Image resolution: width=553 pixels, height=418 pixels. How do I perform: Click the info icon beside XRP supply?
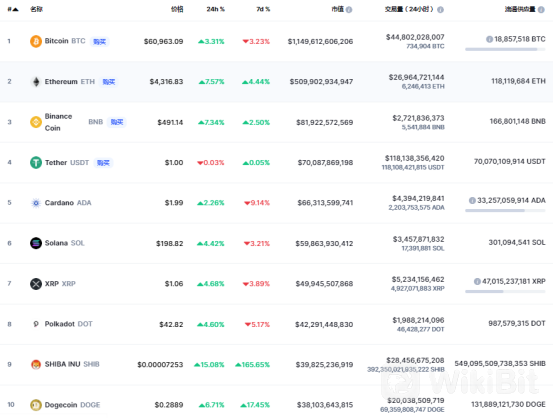(x=477, y=281)
